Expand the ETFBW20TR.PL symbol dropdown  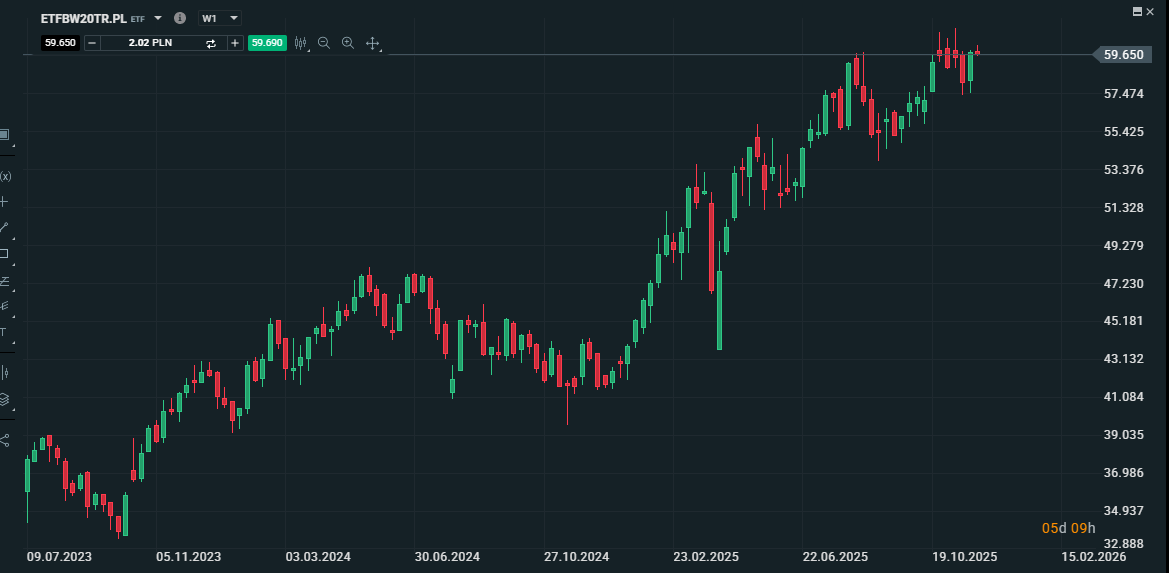point(158,18)
